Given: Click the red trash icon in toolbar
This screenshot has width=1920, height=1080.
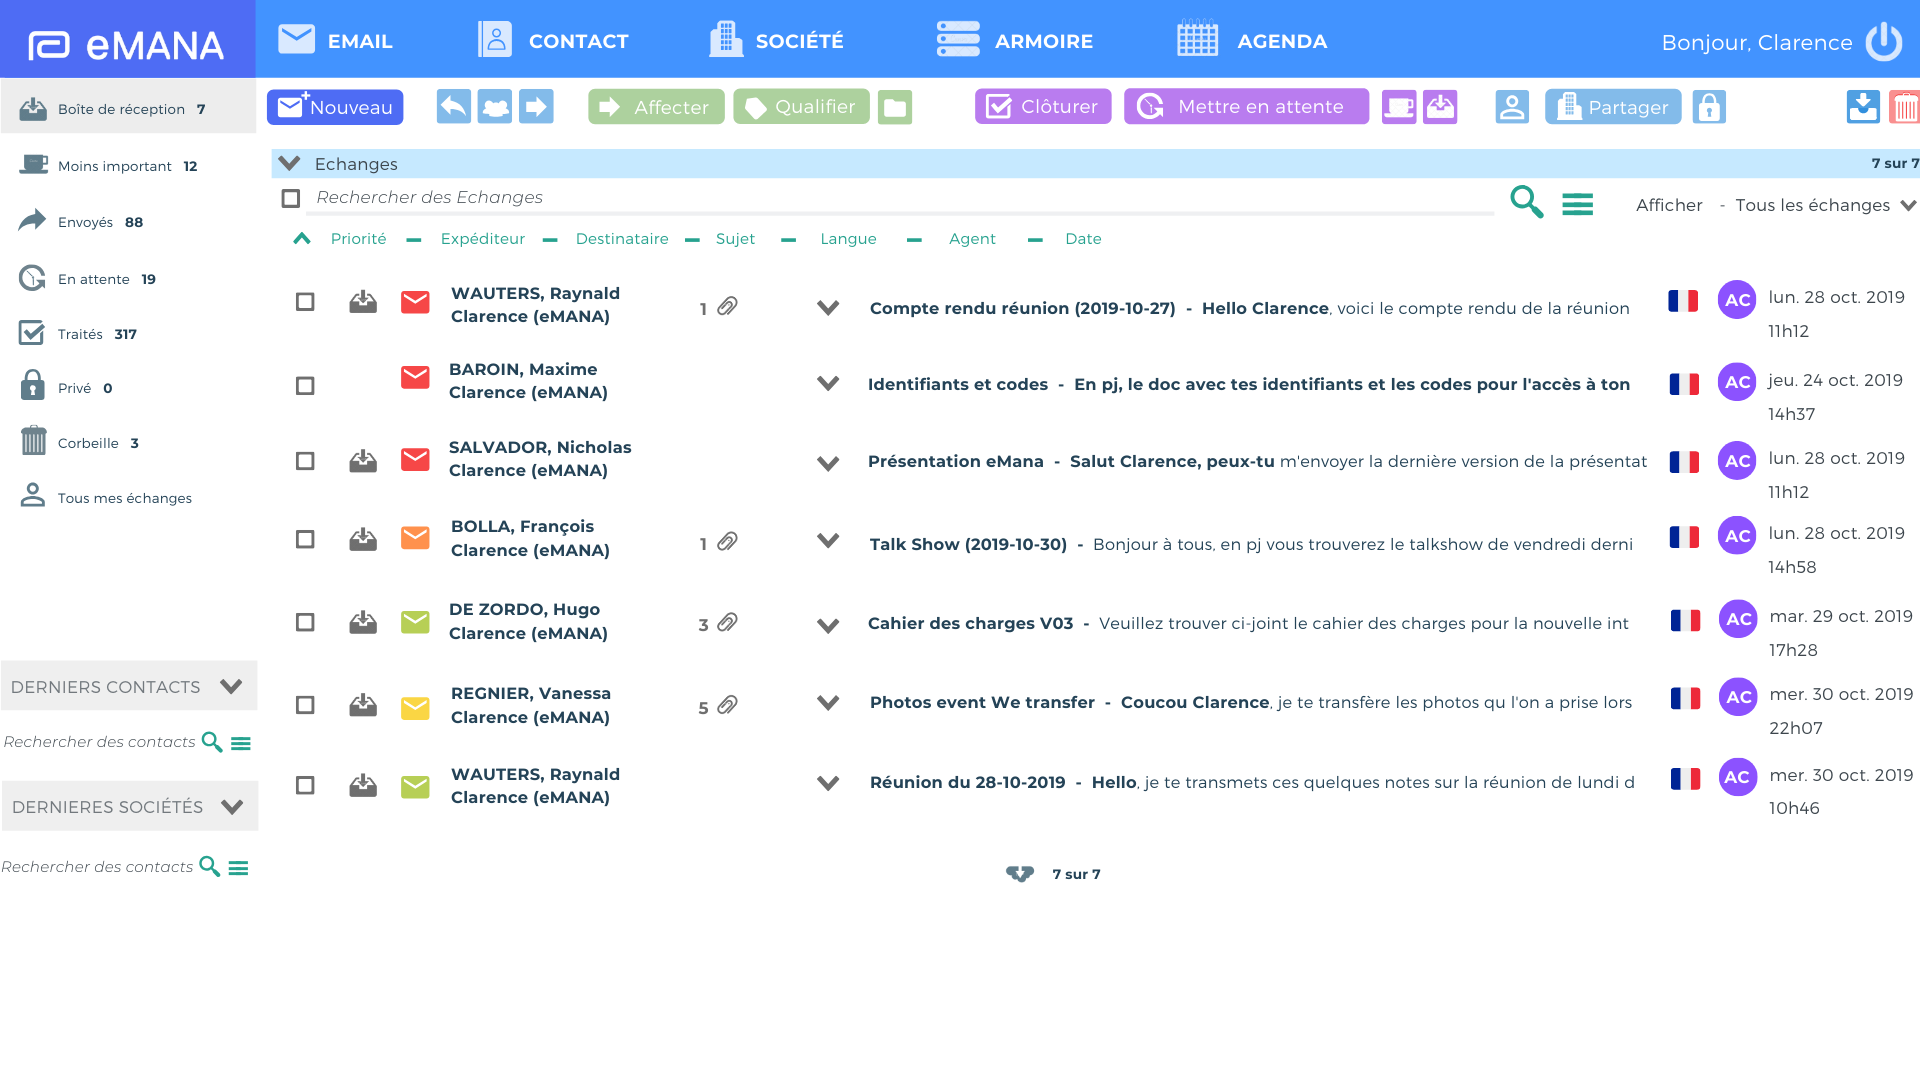Looking at the screenshot, I should point(1904,107).
